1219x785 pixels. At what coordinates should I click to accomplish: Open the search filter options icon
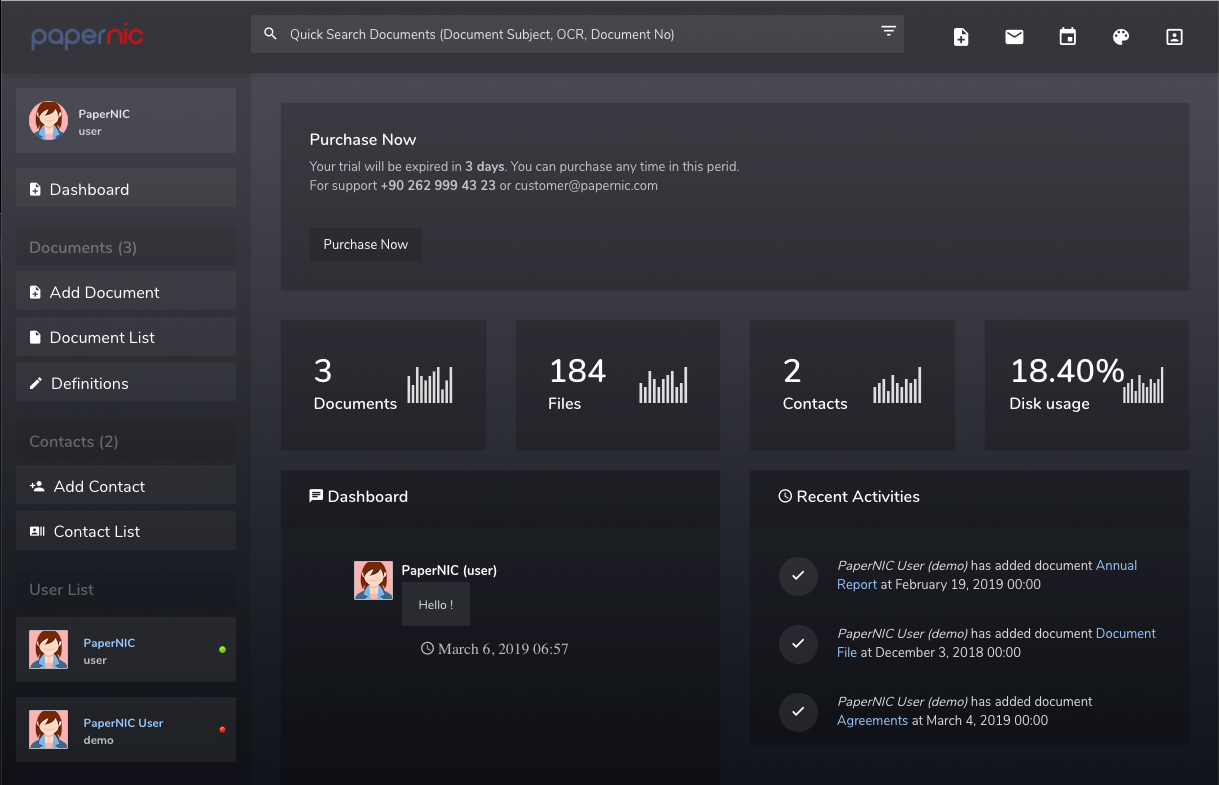pos(888,32)
